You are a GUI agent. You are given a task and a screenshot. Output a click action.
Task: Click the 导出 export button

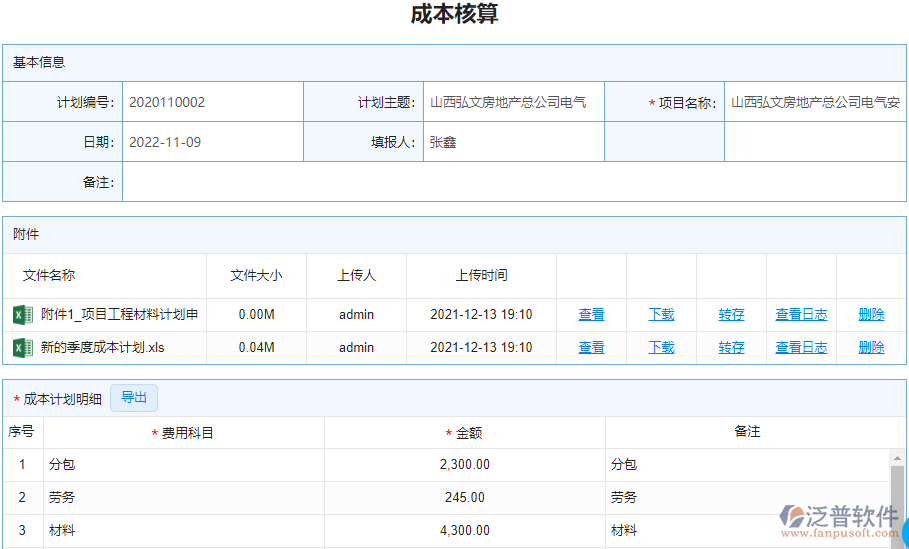pyautogui.click(x=134, y=398)
